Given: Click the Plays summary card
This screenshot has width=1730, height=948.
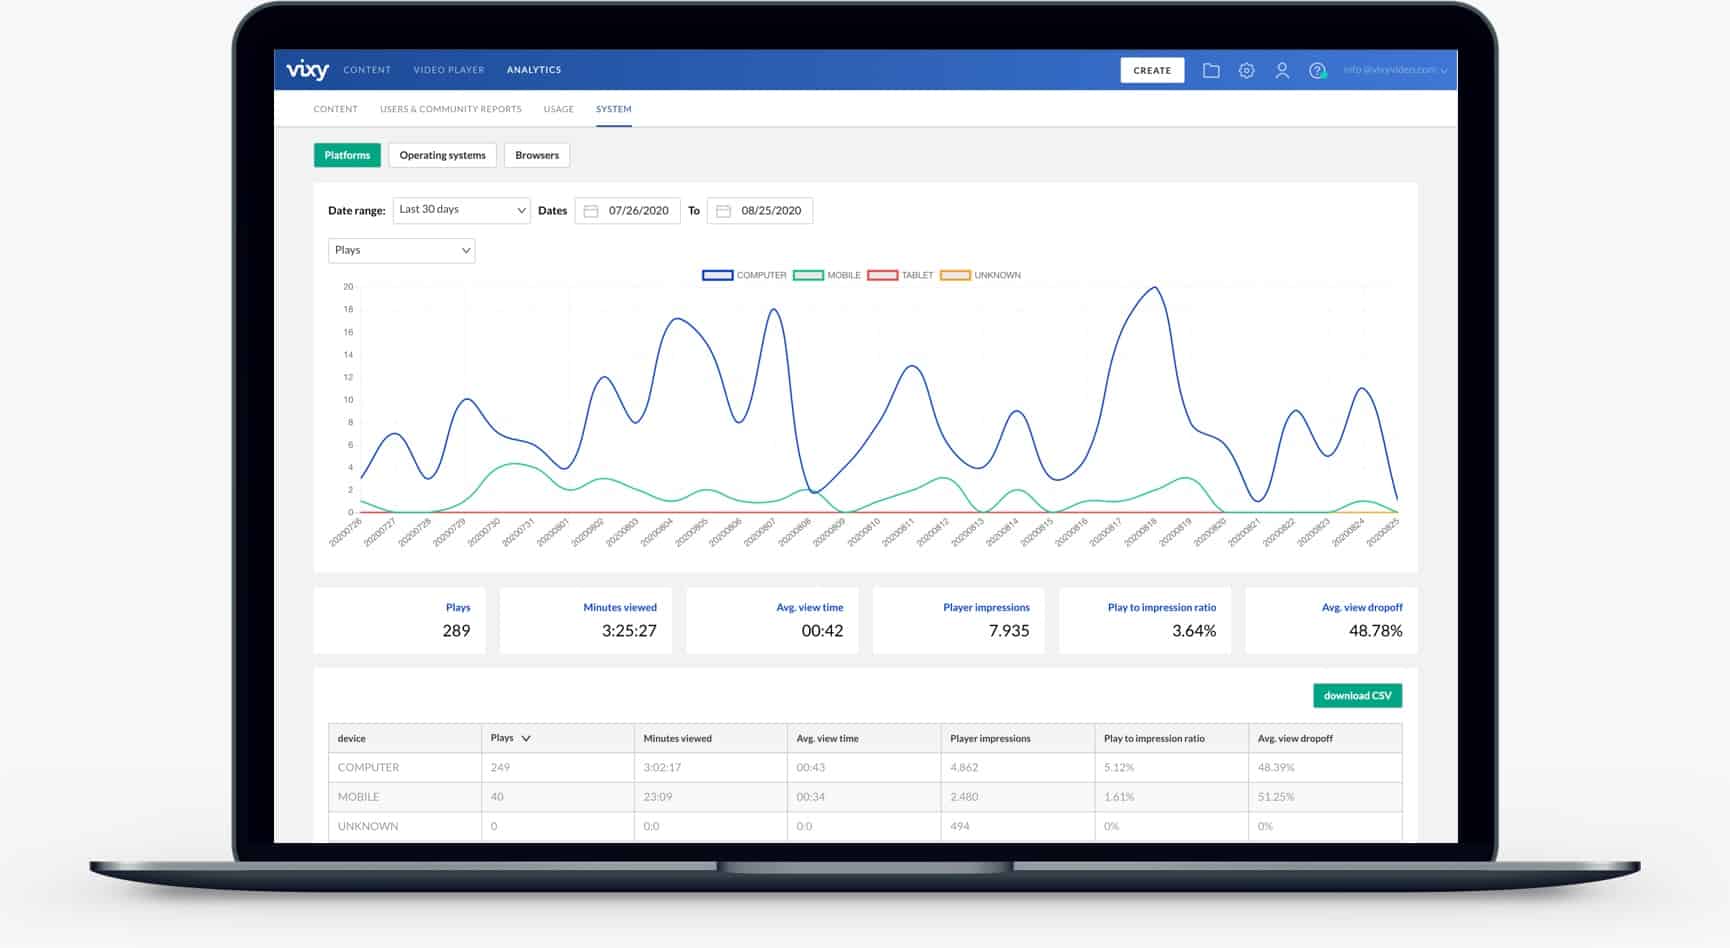Looking at the screenshot, I should click(x=400, y=620).
